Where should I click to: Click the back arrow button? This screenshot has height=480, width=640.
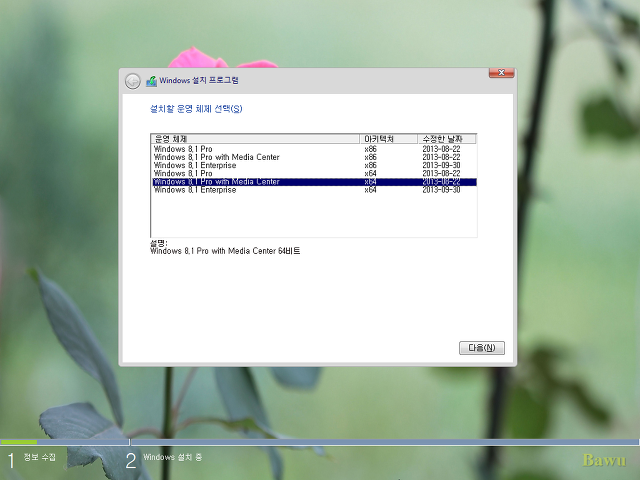(x=133, y=81)
